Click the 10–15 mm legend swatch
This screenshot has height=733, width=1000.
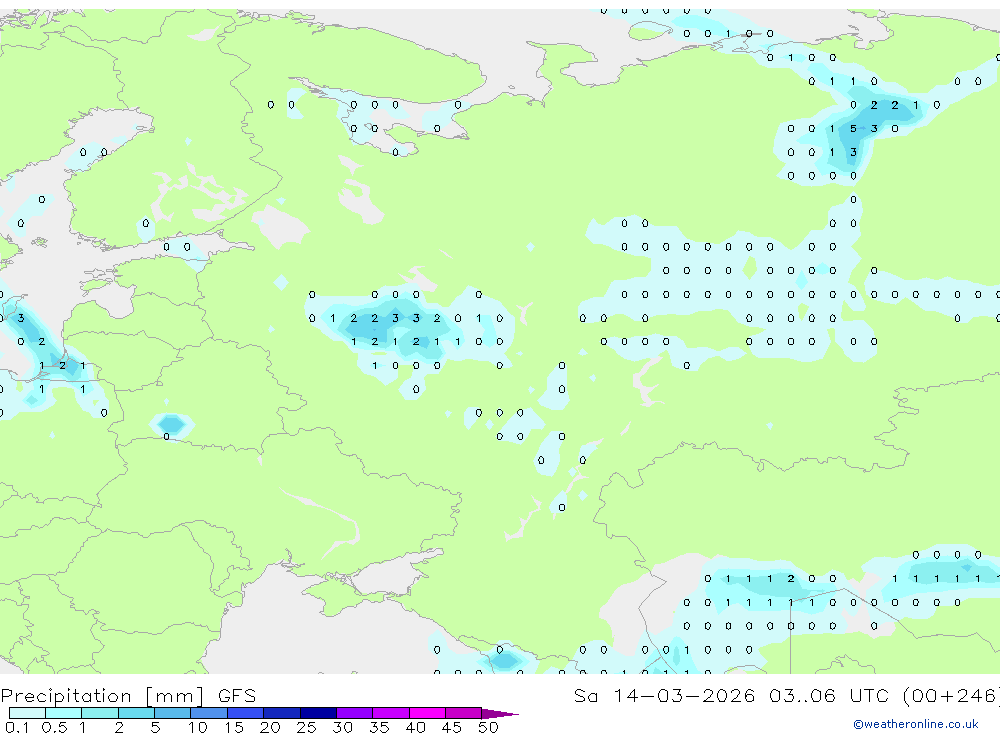tap(209, 713)
